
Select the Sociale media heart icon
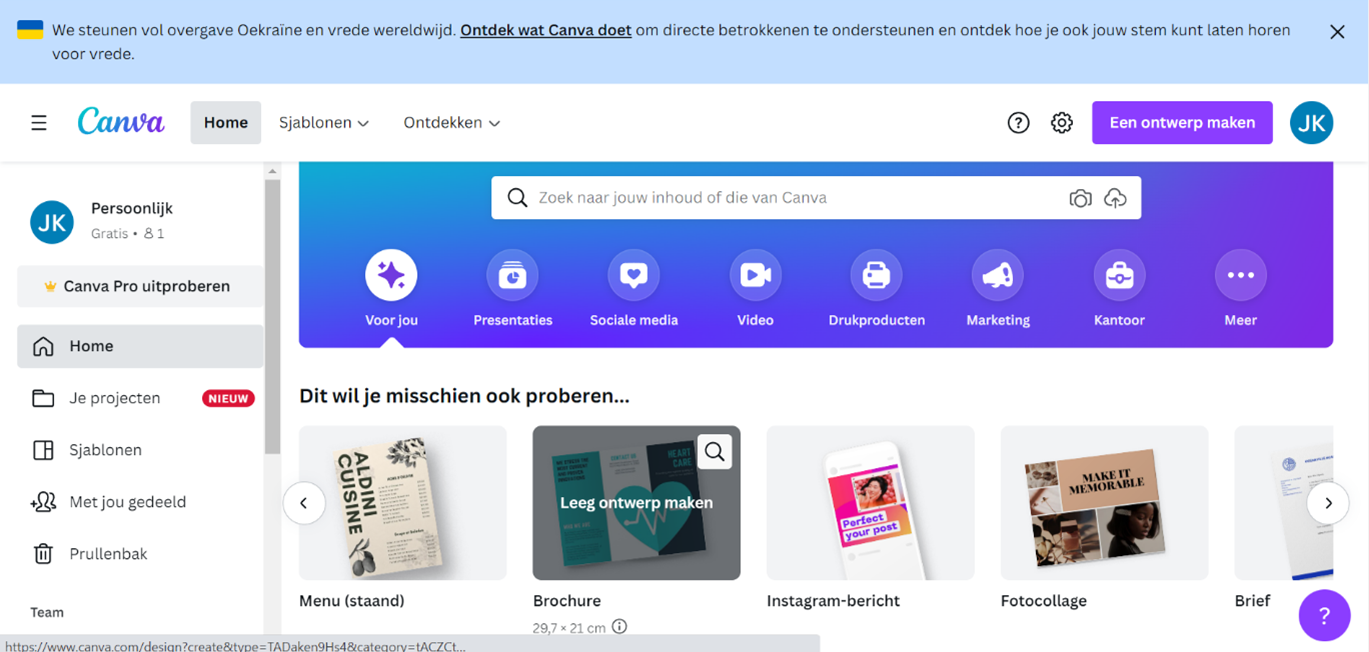(633, 274)
